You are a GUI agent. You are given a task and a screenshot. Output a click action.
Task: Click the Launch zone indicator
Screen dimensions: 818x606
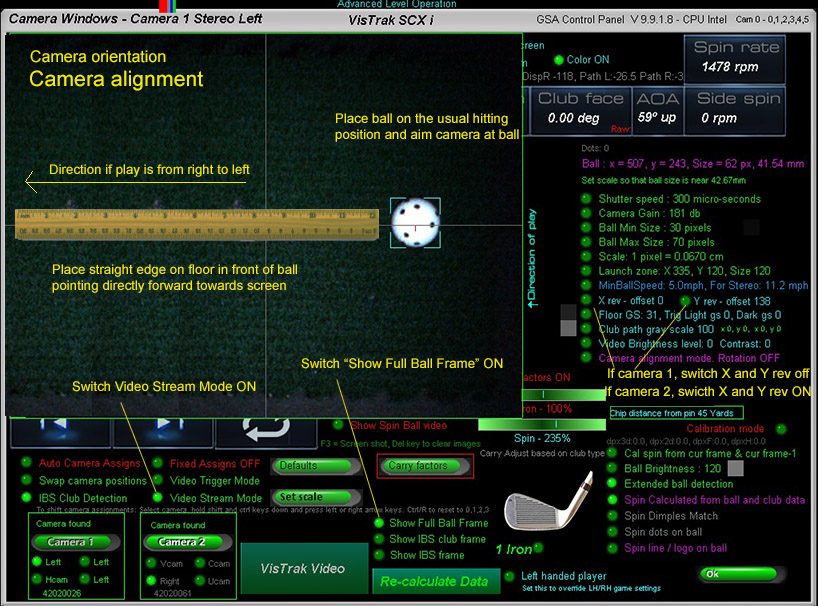click(586, 271)
